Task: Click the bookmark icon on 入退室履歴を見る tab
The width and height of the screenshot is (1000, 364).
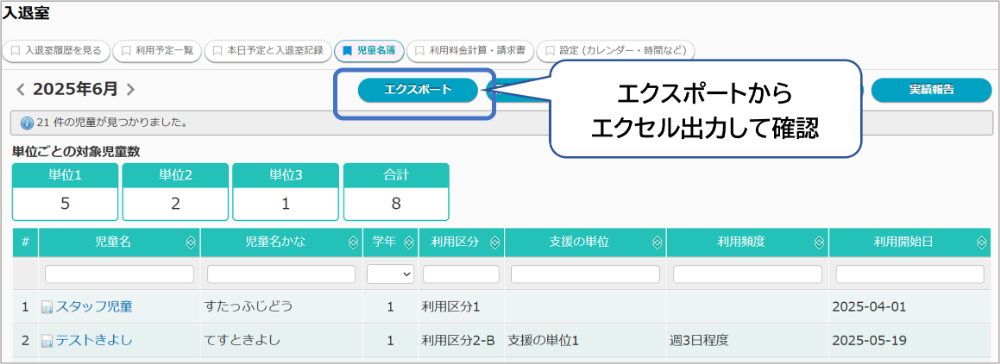Action: click(15, 50)
